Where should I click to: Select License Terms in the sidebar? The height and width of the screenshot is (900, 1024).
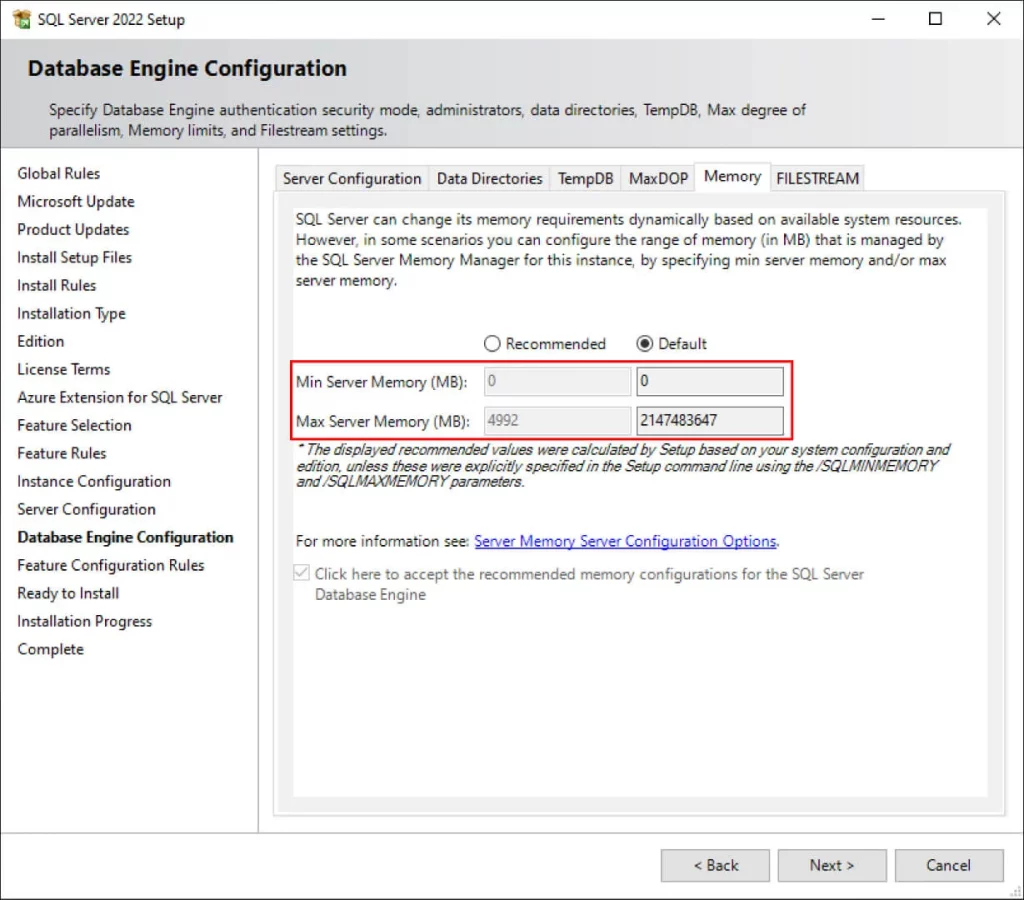click(x=63, y=369)
